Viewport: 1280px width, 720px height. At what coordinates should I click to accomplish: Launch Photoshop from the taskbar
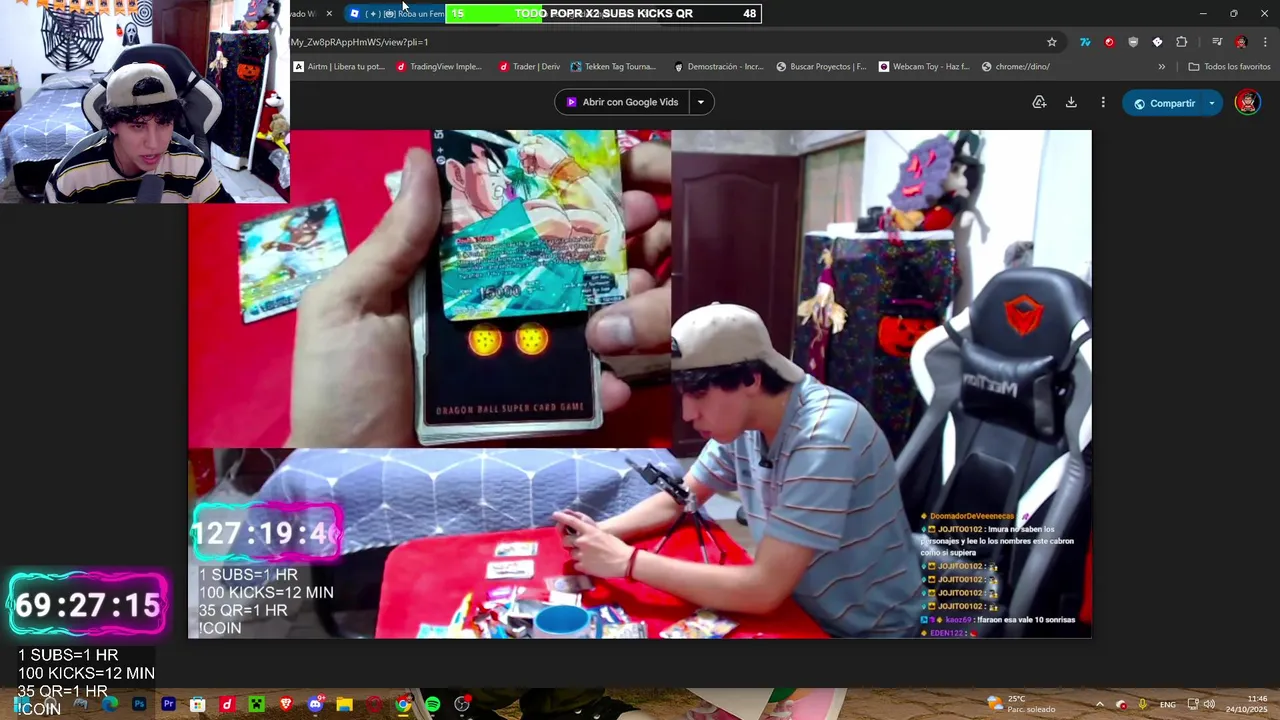coord(139,704)
